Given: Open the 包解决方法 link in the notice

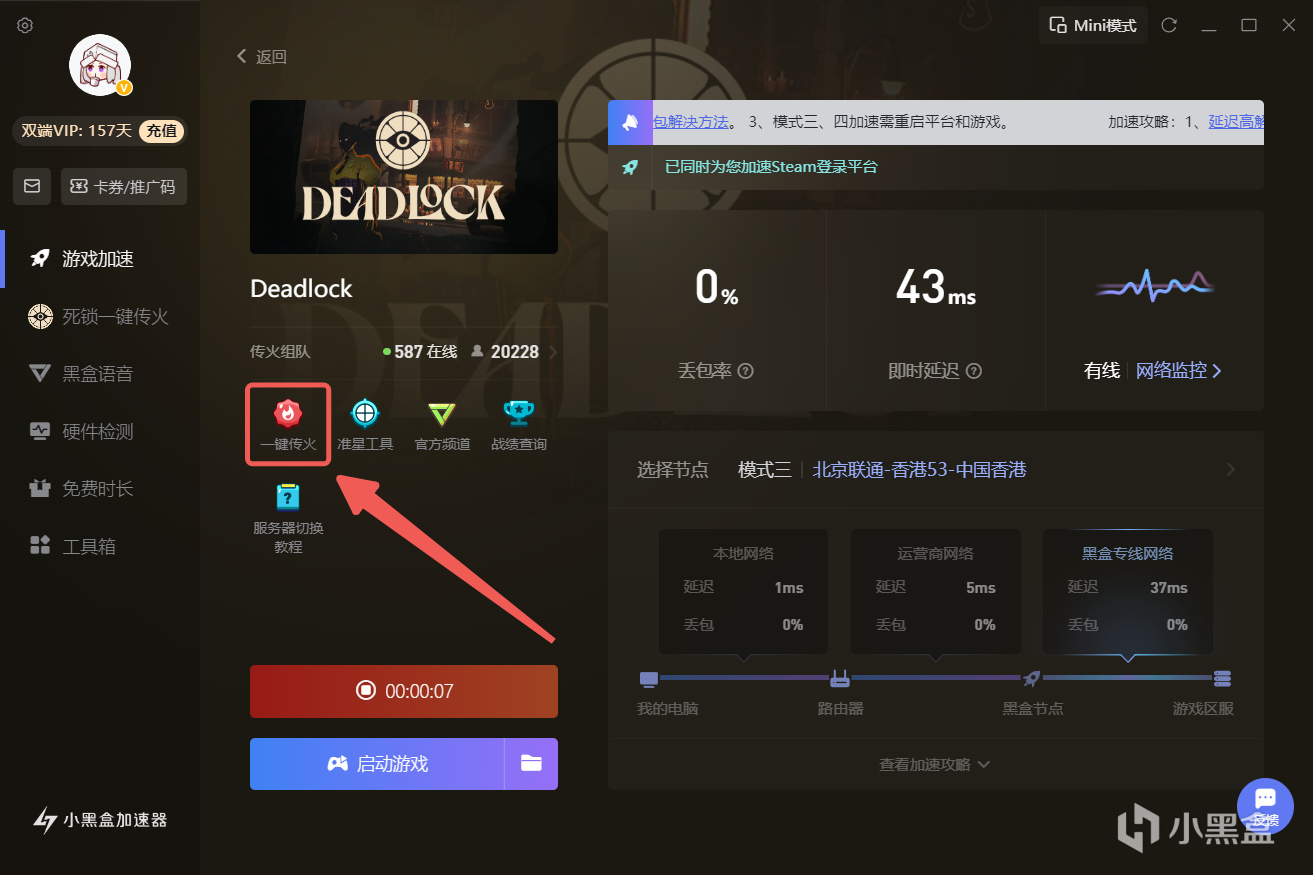Looking at the screenshot, I should [x=690, y=122].
